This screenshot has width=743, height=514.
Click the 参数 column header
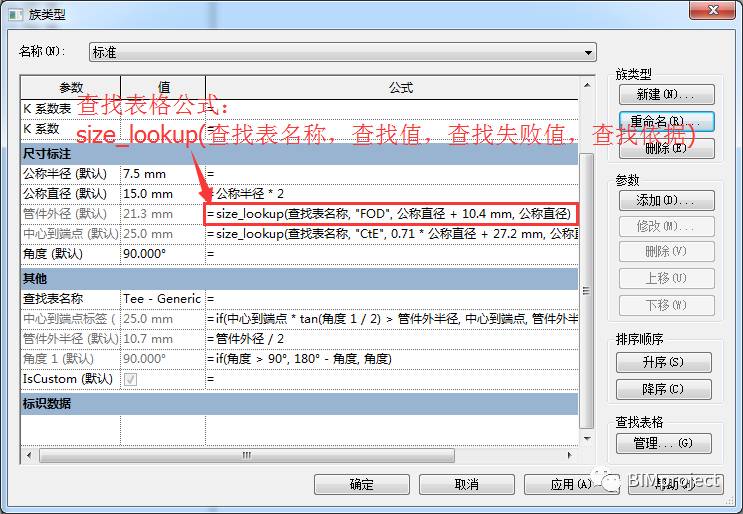pyautogui.click(x=71, y=88)
